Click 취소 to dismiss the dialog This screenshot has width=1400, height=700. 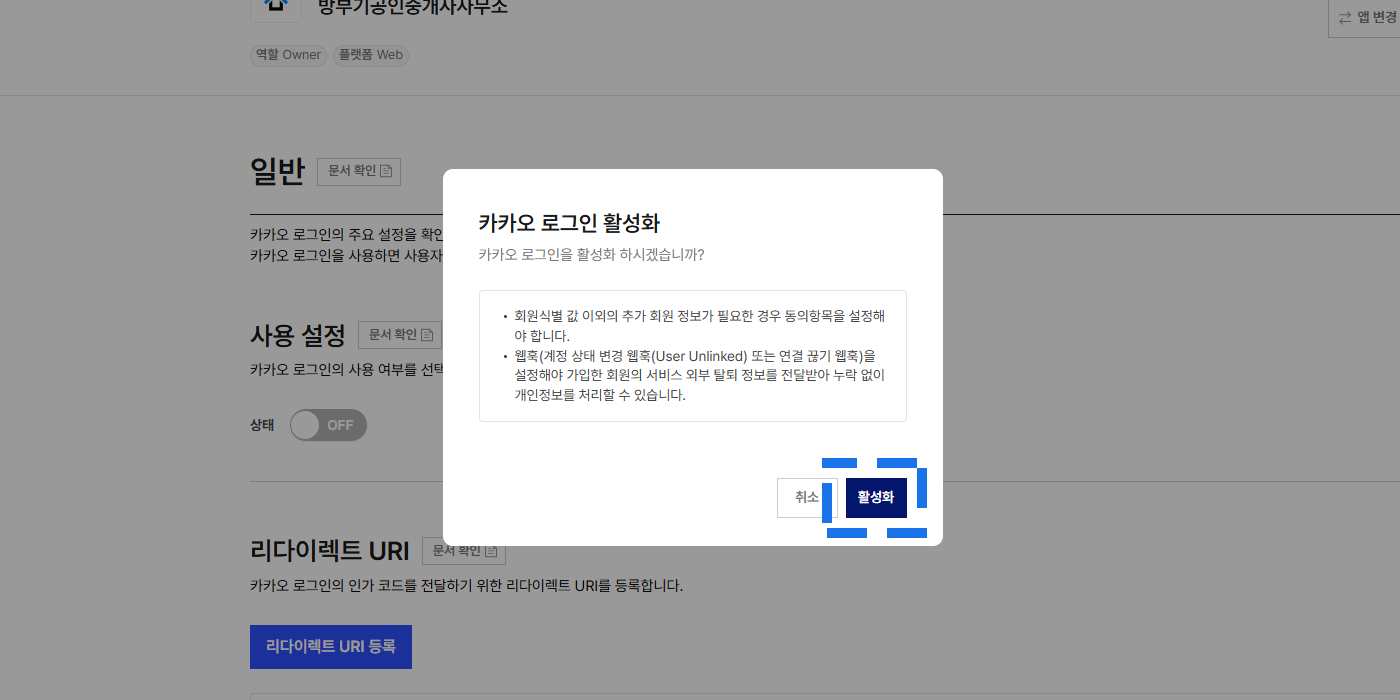tap(806, 498)
